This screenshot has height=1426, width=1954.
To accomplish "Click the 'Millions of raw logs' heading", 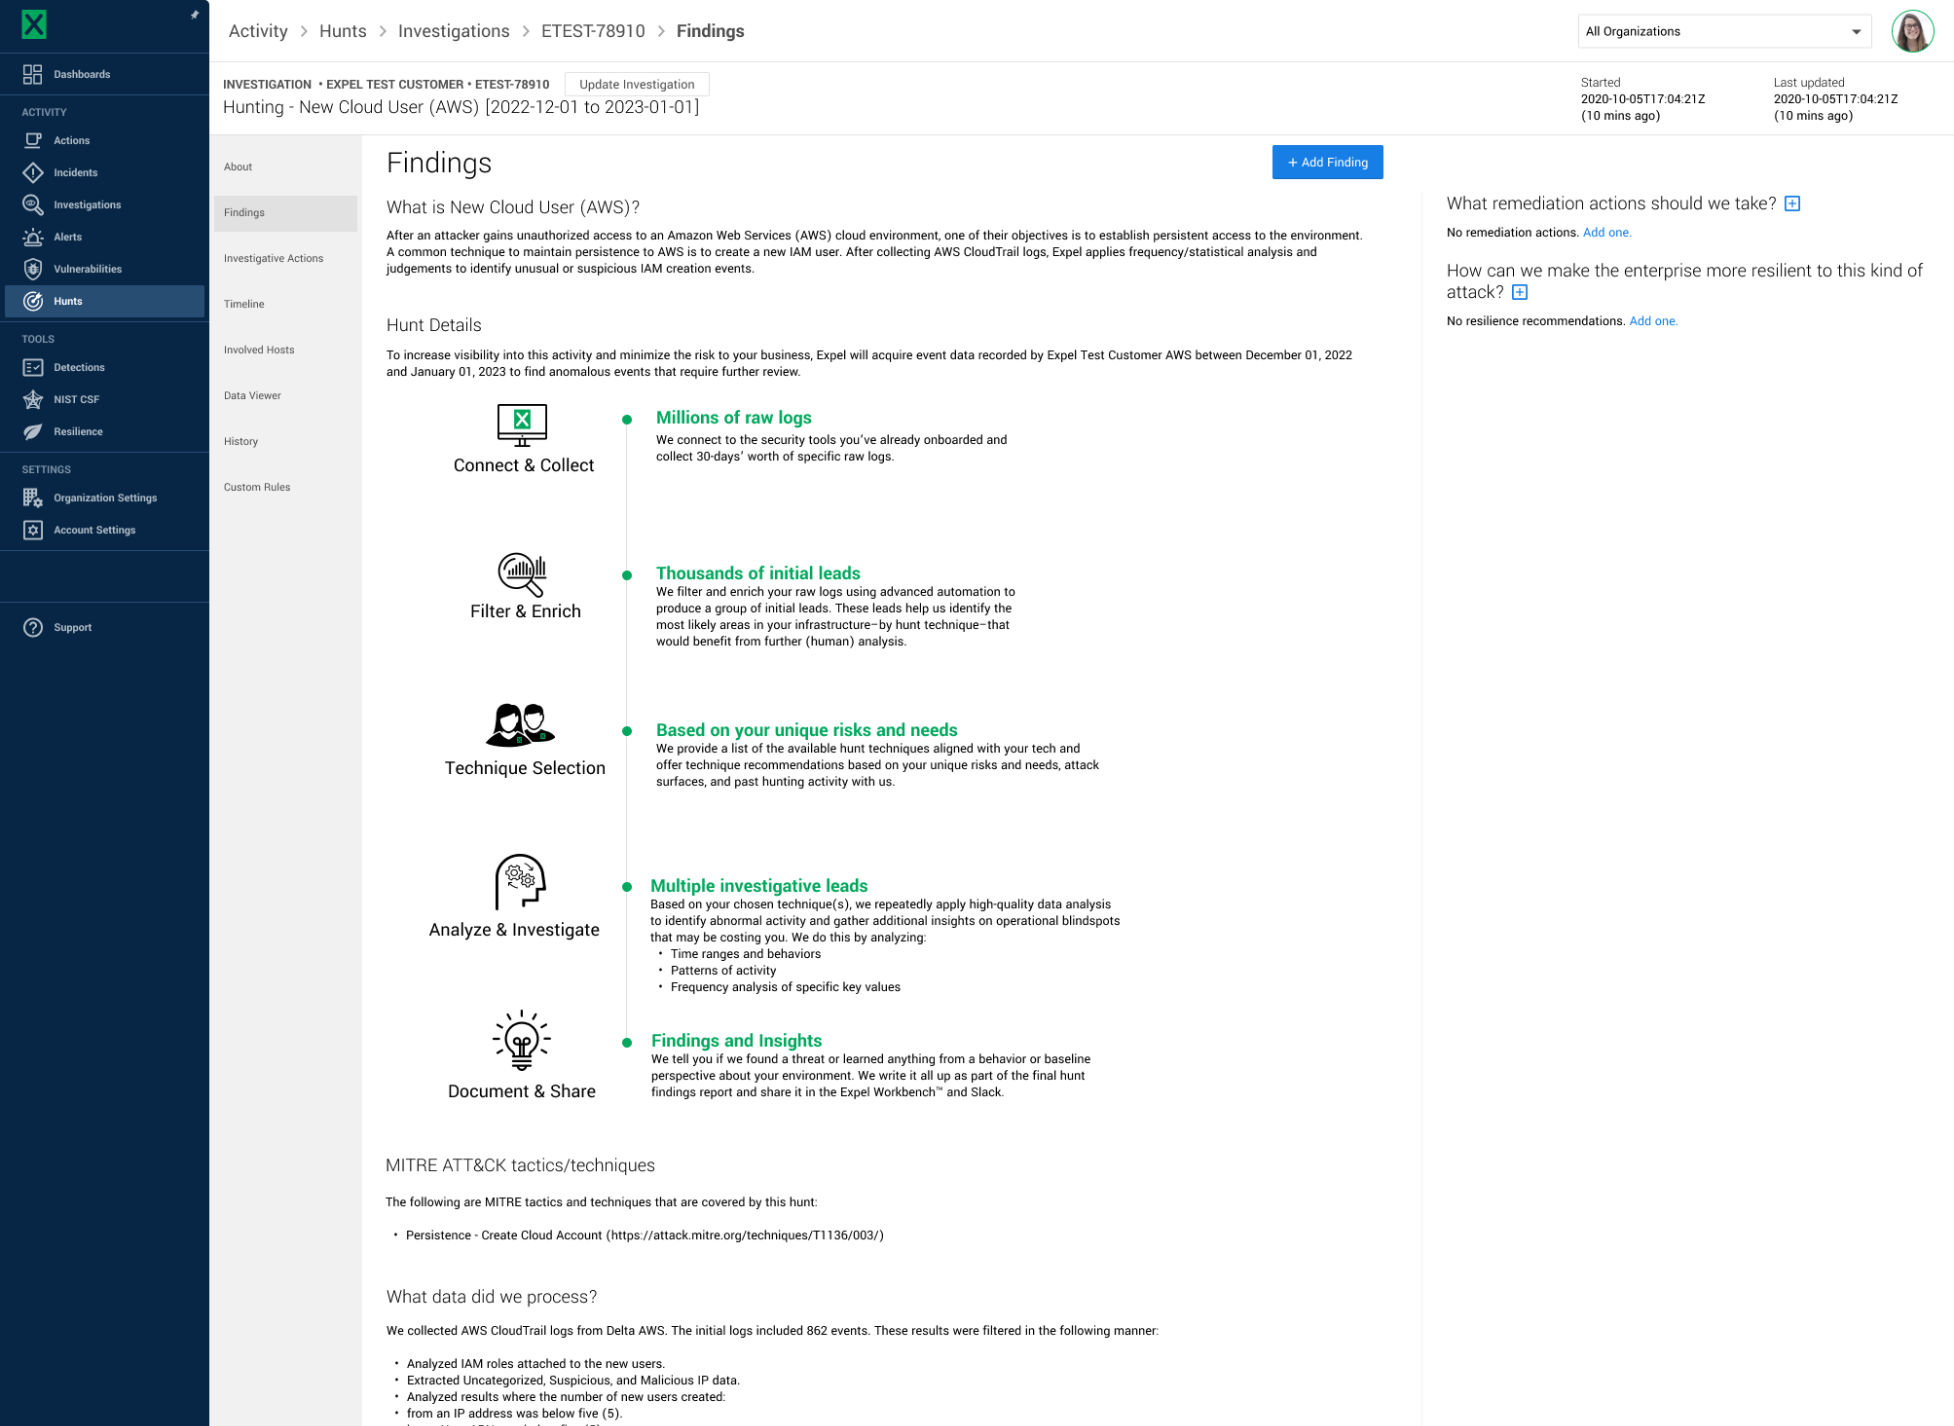I will click(733, 418).
